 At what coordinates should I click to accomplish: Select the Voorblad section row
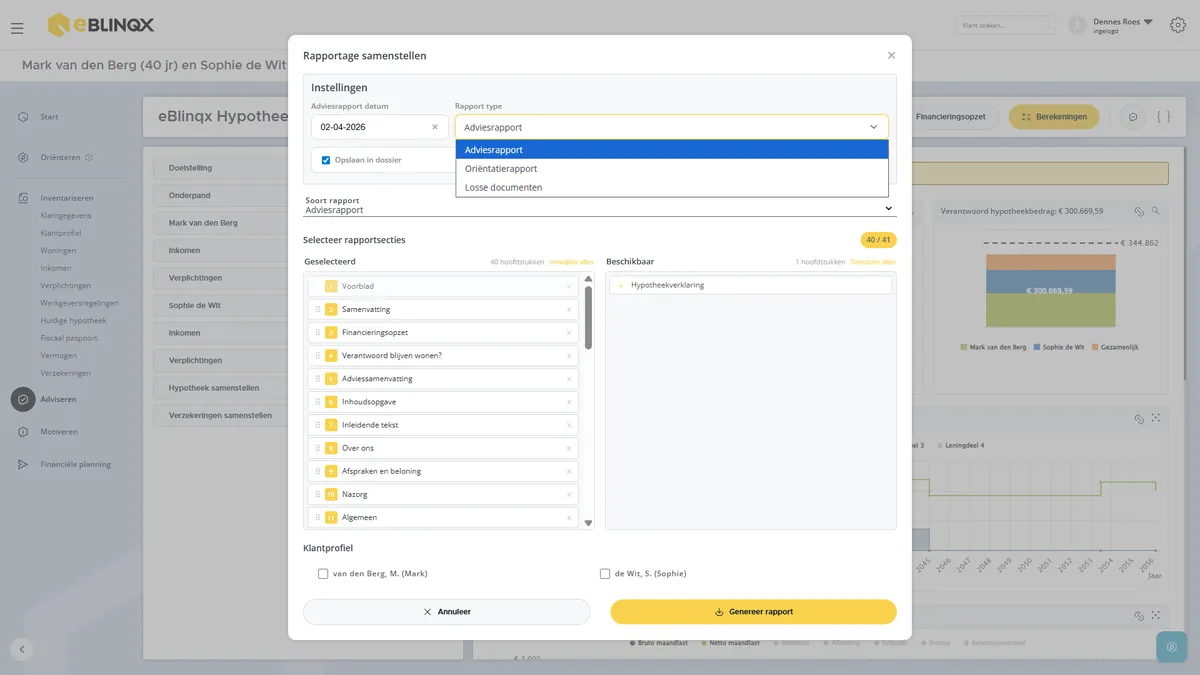443,286
